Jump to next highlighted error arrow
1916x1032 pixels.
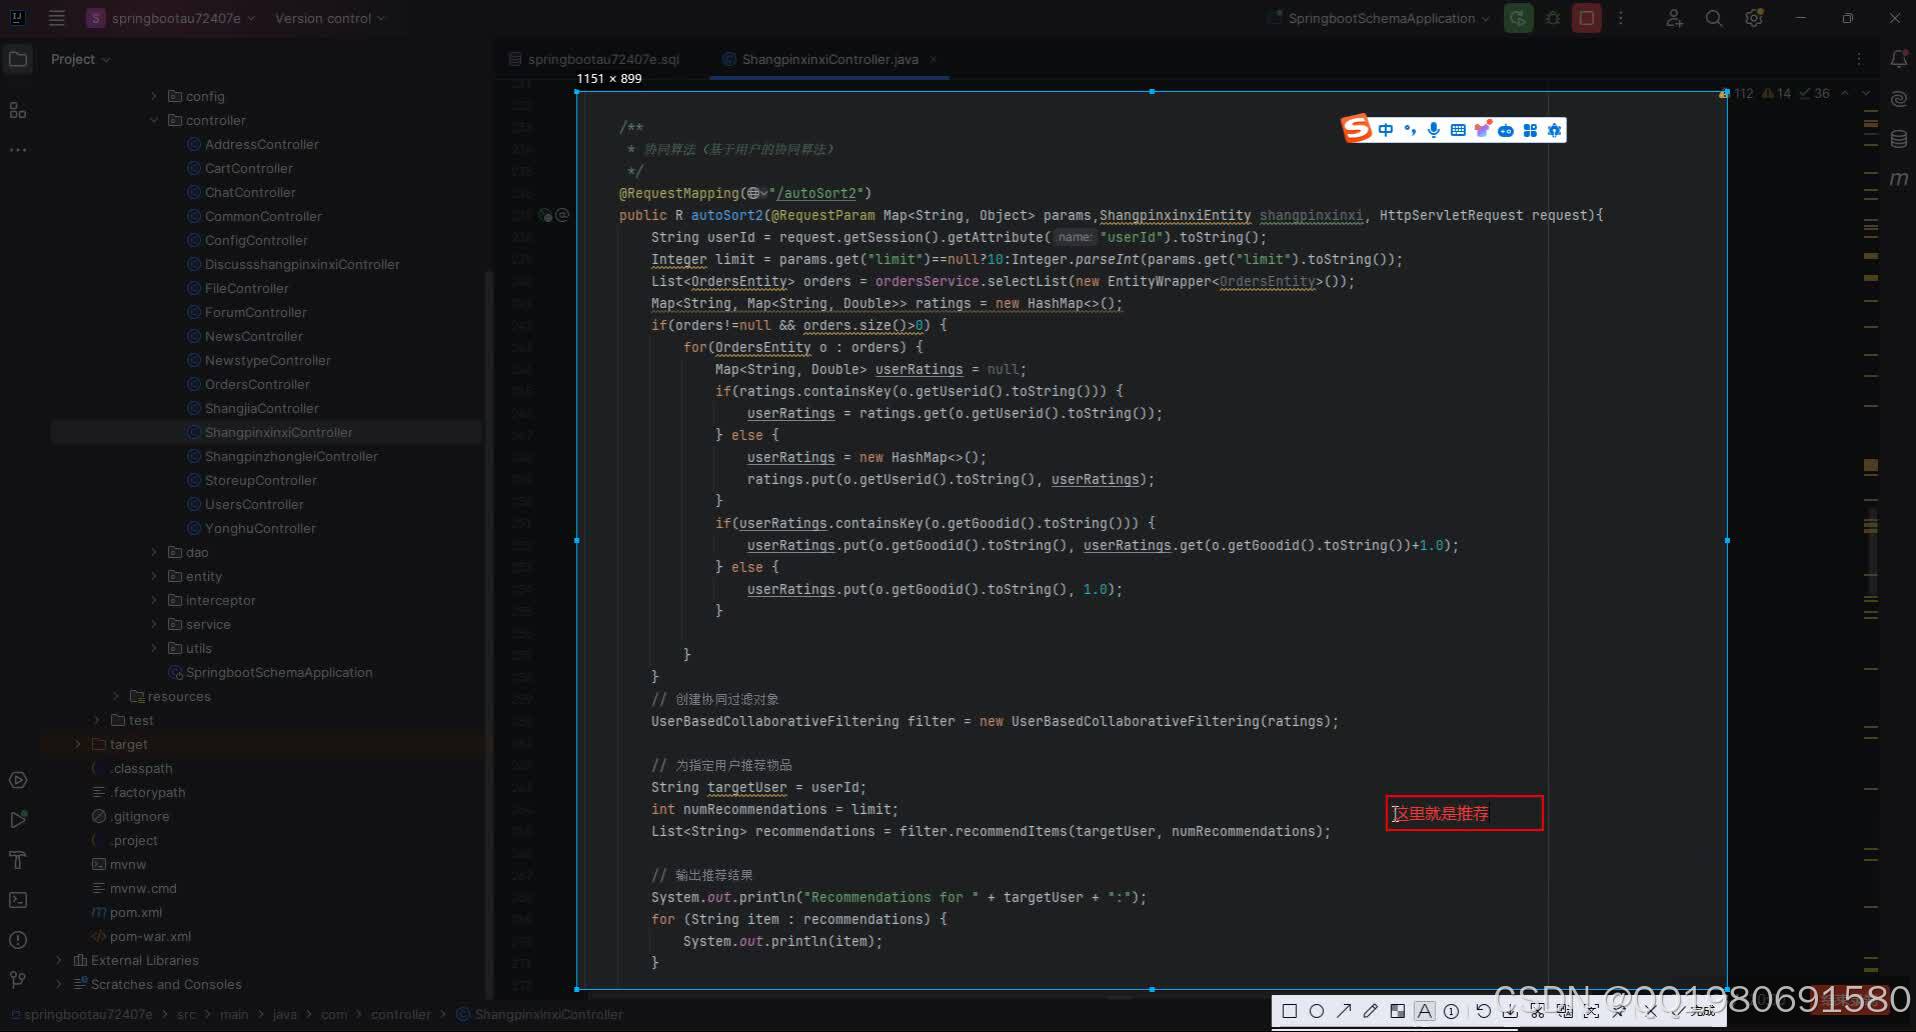coord(1866,93)
